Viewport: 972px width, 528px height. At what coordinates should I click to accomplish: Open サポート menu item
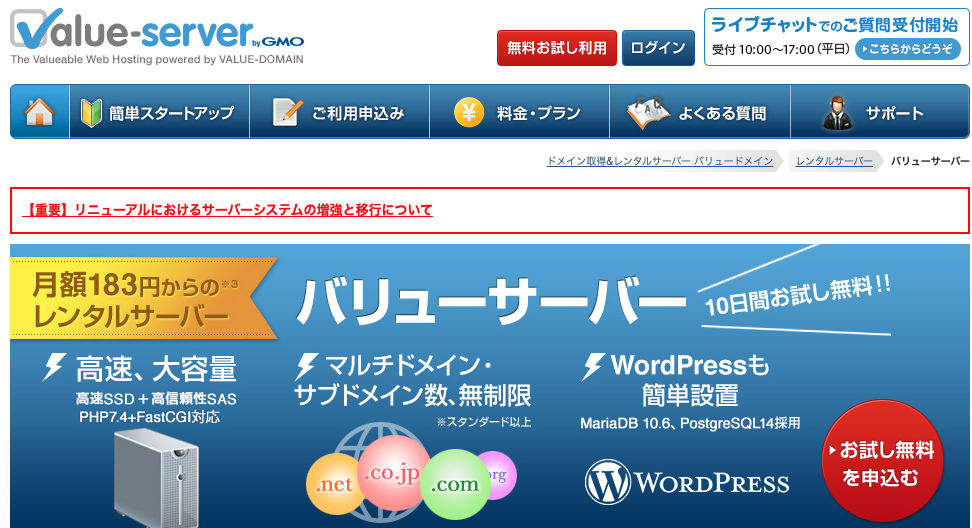pos(880,112)
